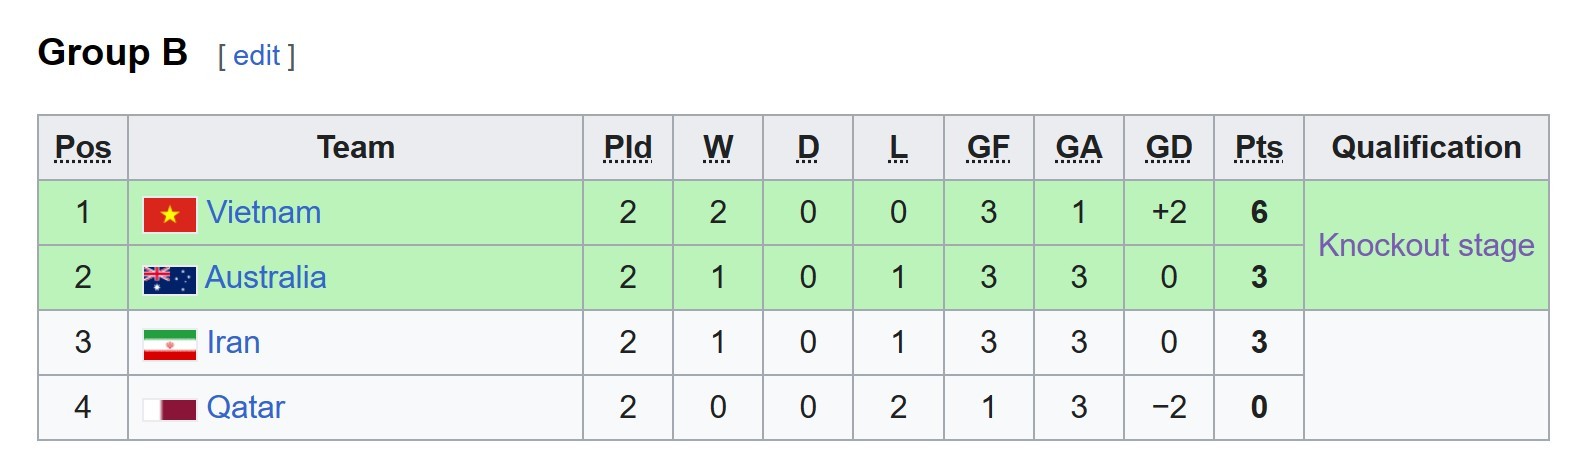Click the Pld column header abbreviation

(628, 148)
